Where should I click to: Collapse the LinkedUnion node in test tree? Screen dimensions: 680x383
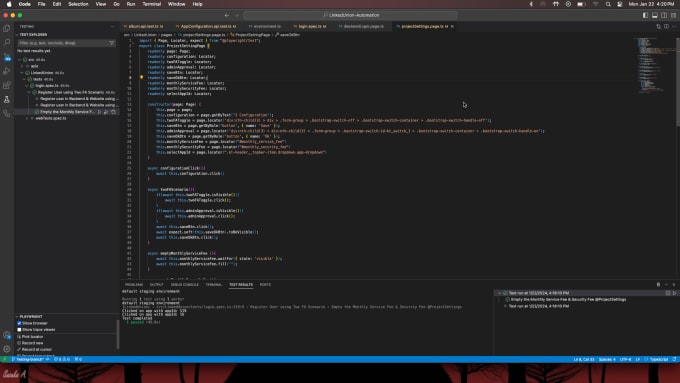tap(23, 73)
